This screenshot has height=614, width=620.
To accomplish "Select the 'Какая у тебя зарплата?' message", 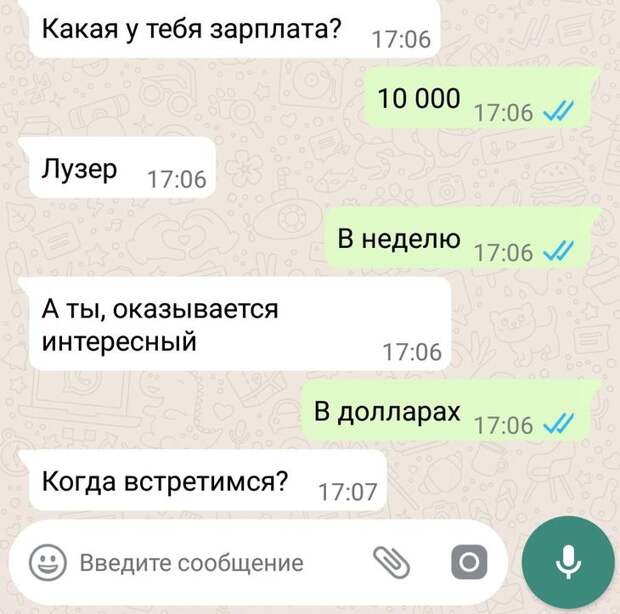I will [234, 29].
